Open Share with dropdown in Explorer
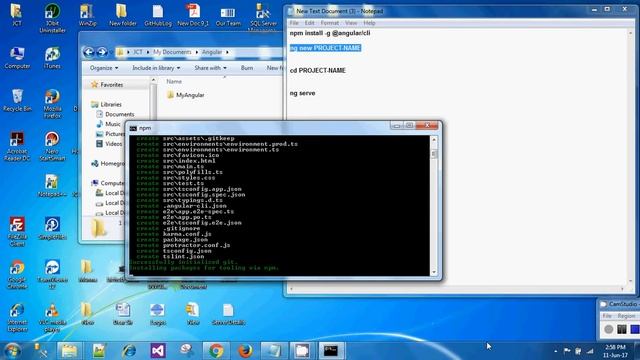The height and width of the screenshot is (360, 640). pyautogui.click(x=210, y=68)
